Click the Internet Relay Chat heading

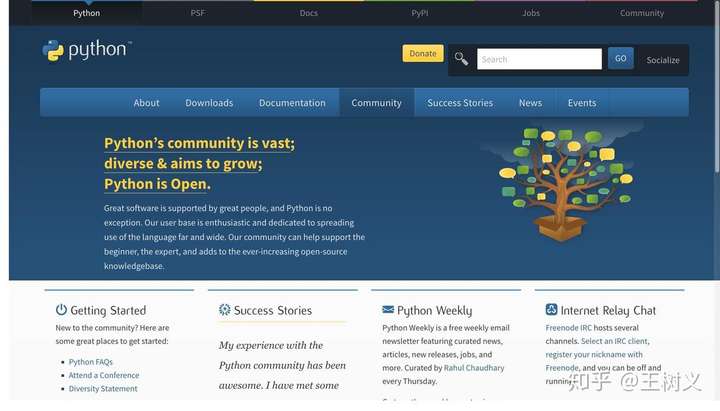click(x=608, y=310)
